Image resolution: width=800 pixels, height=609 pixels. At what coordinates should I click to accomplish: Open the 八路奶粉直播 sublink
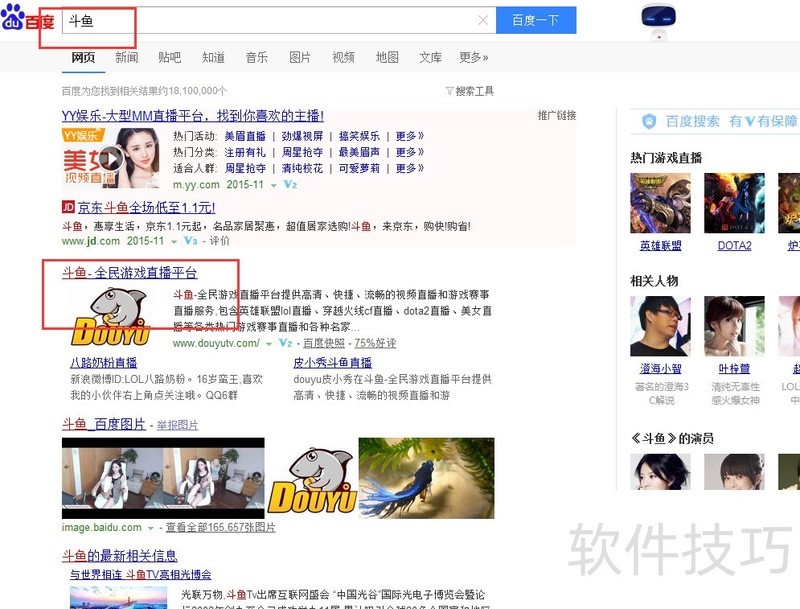tap(104, 363)
